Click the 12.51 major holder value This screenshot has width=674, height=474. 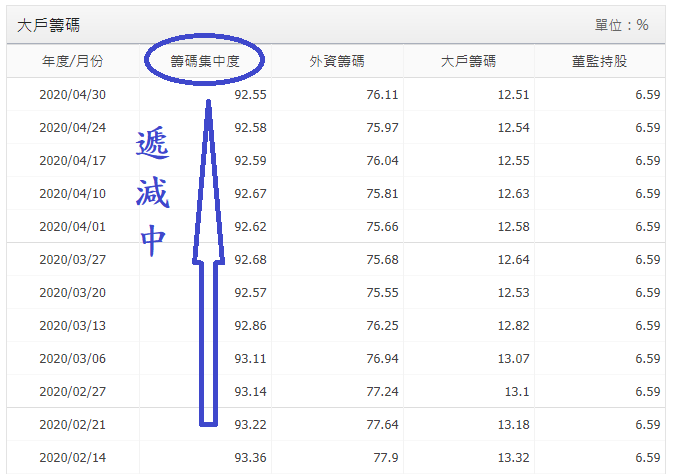tap(513, 95)
